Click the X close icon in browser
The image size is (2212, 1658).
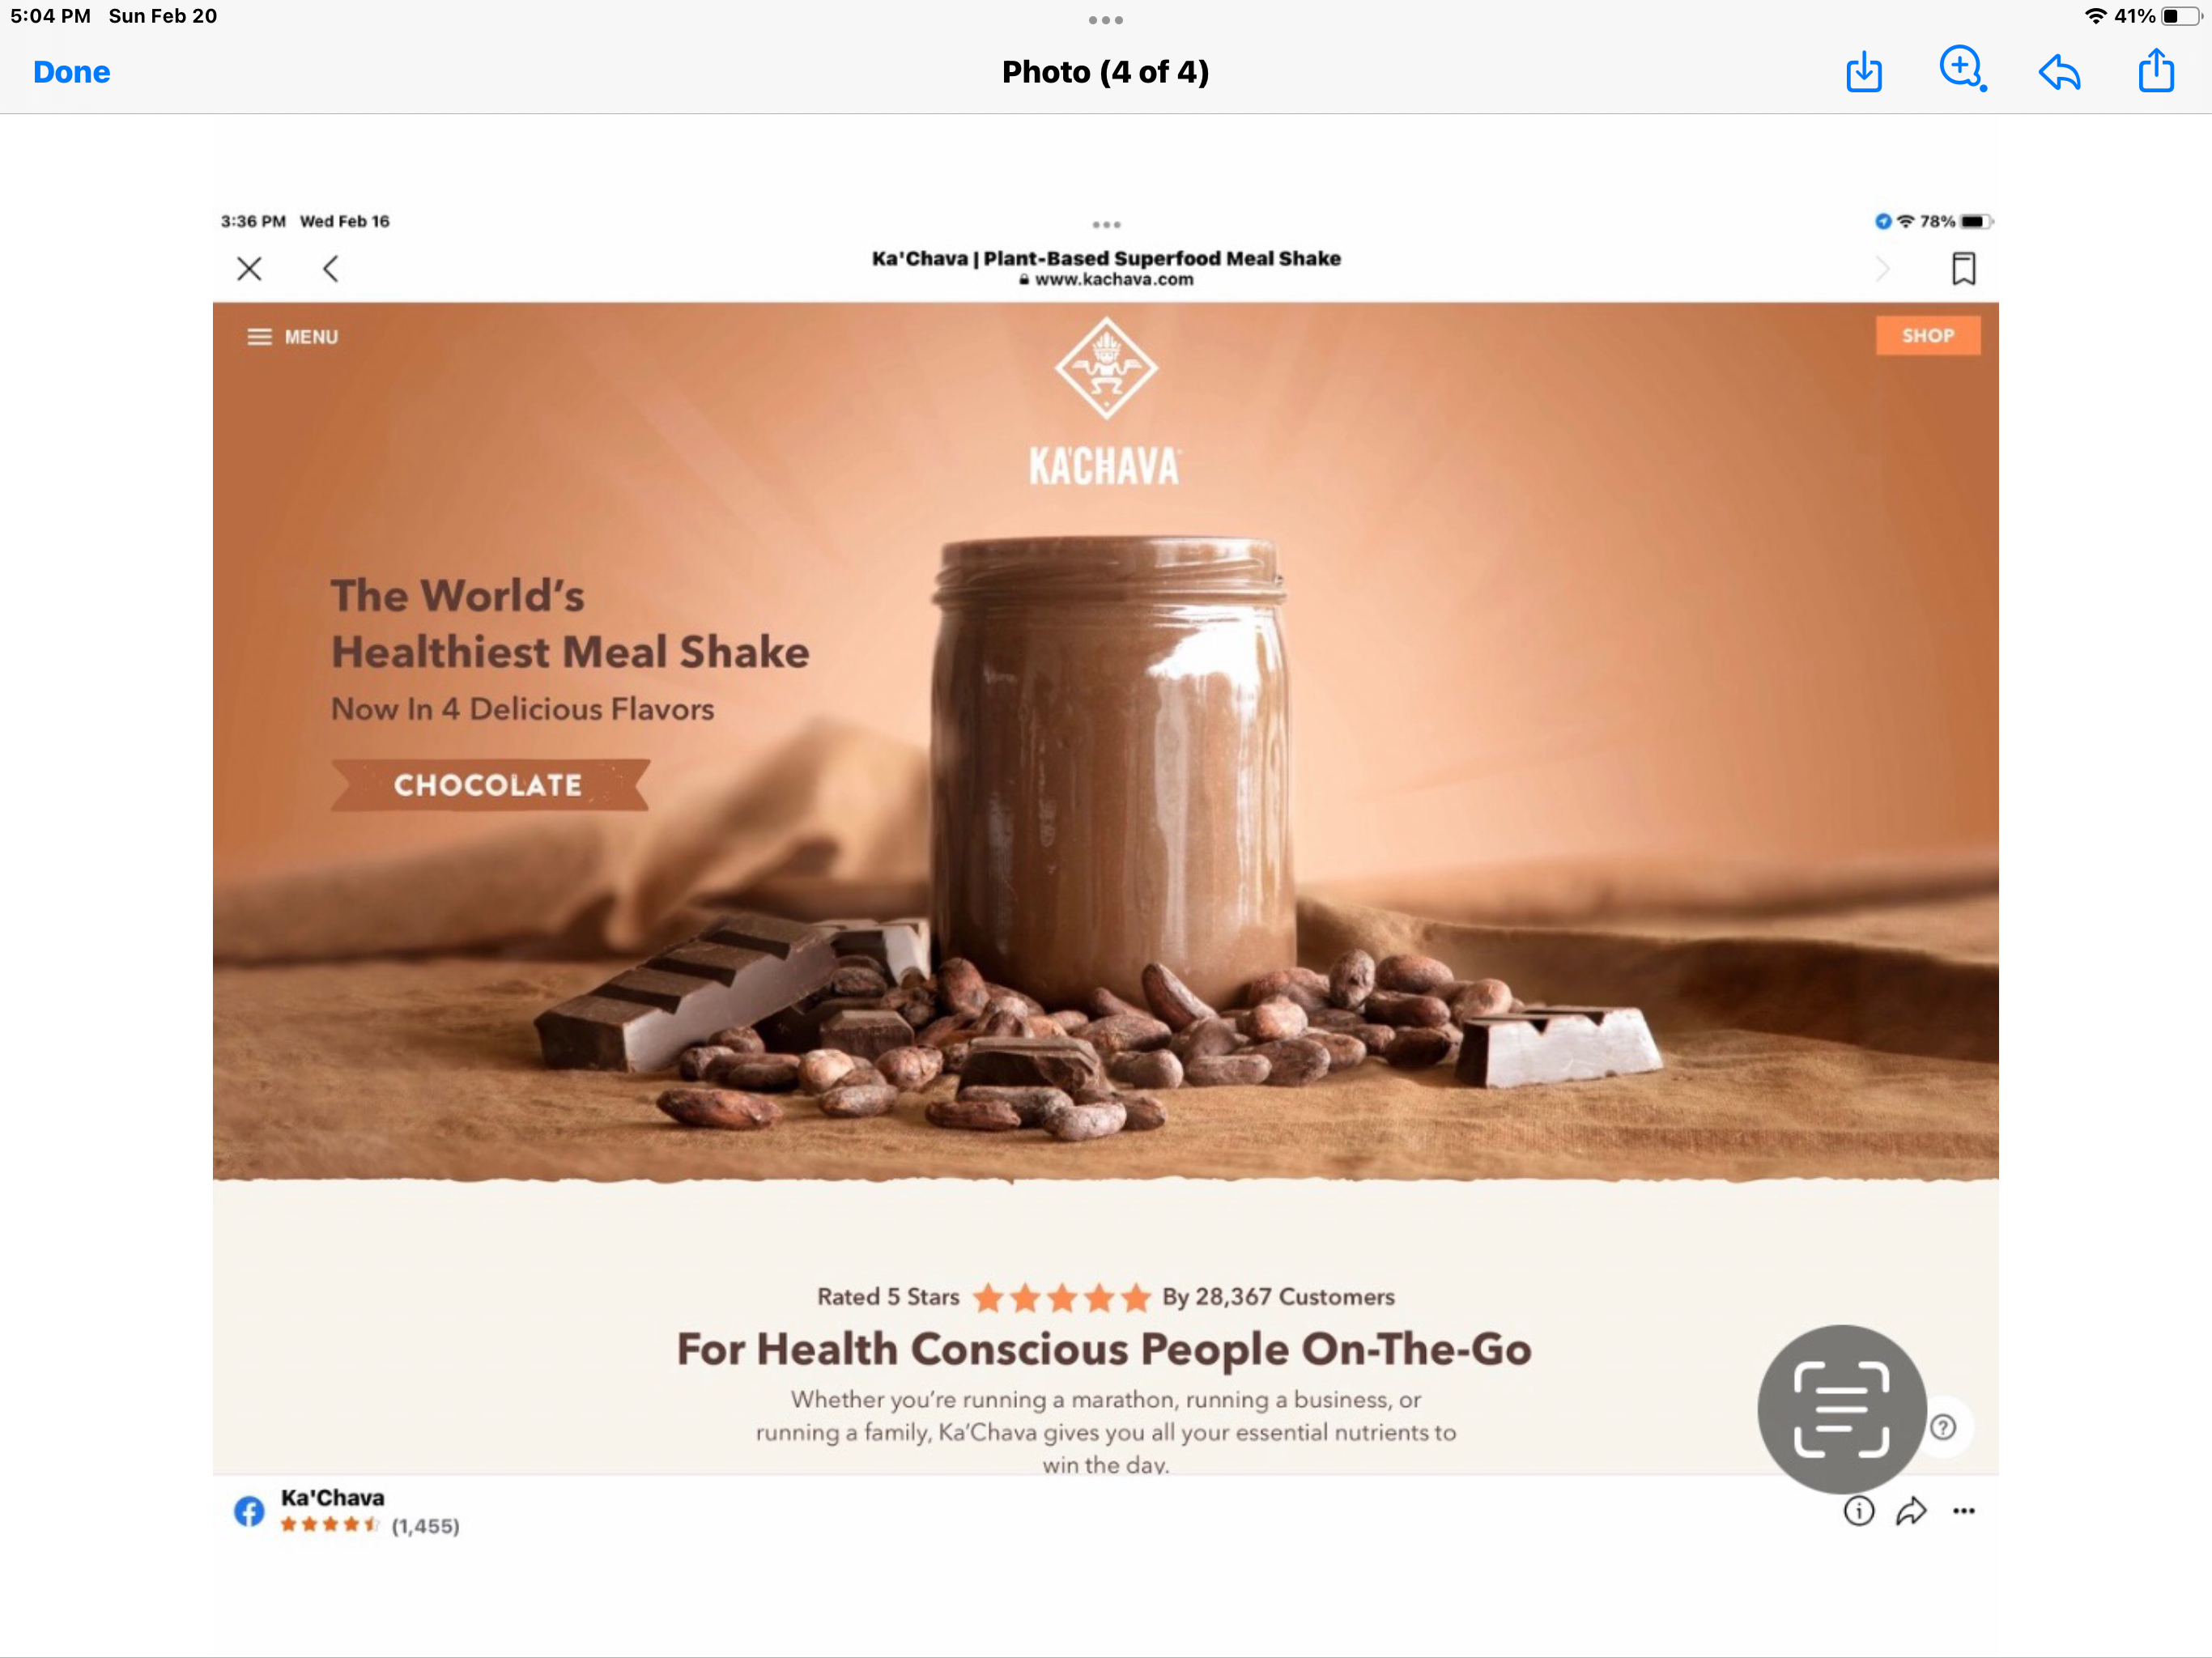[x=249, y=268]
